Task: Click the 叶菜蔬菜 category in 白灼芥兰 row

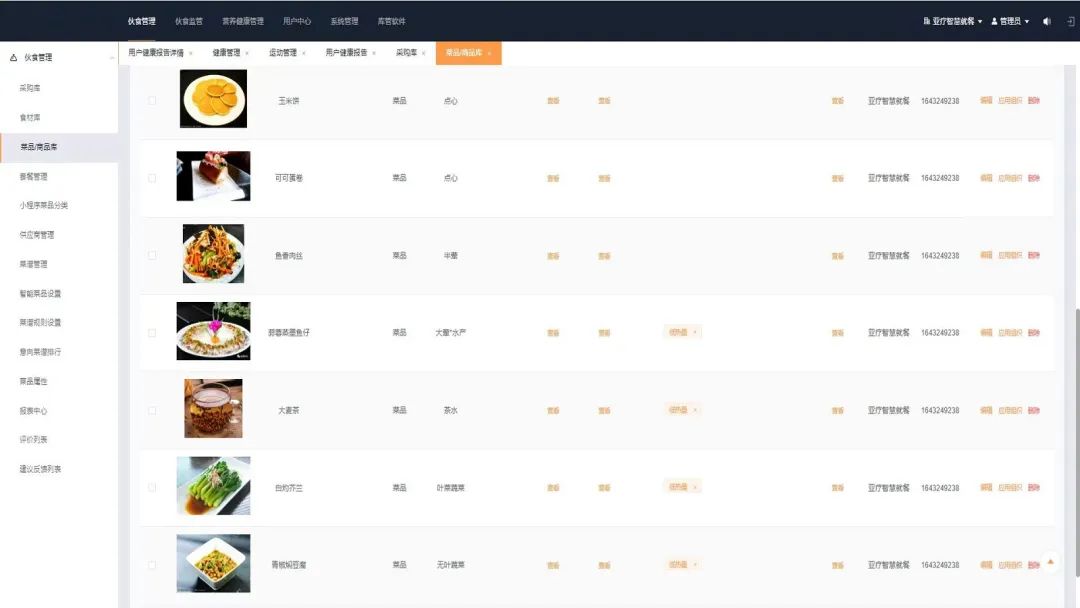Action: [450, 488]
